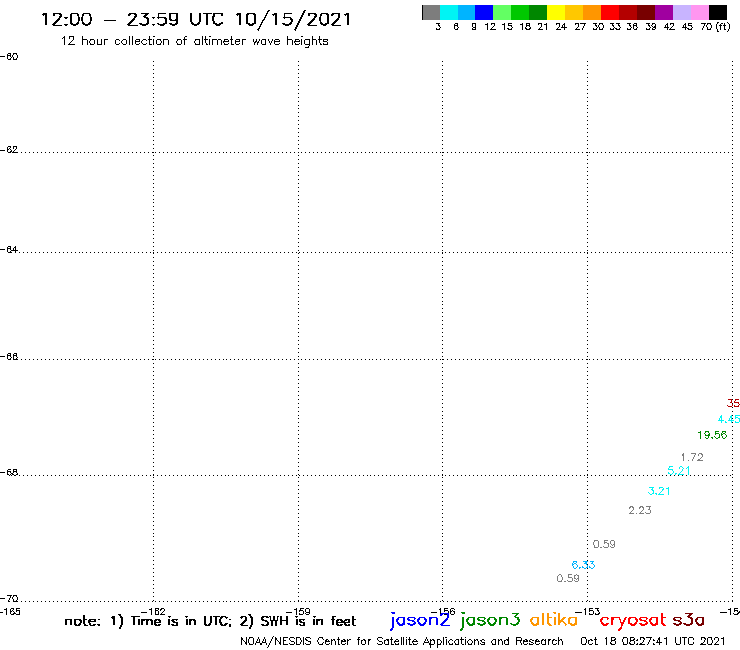Screen dimensions: 740x650
Task: Click the '70 (ft)' scale label
Action: [715, 26]
